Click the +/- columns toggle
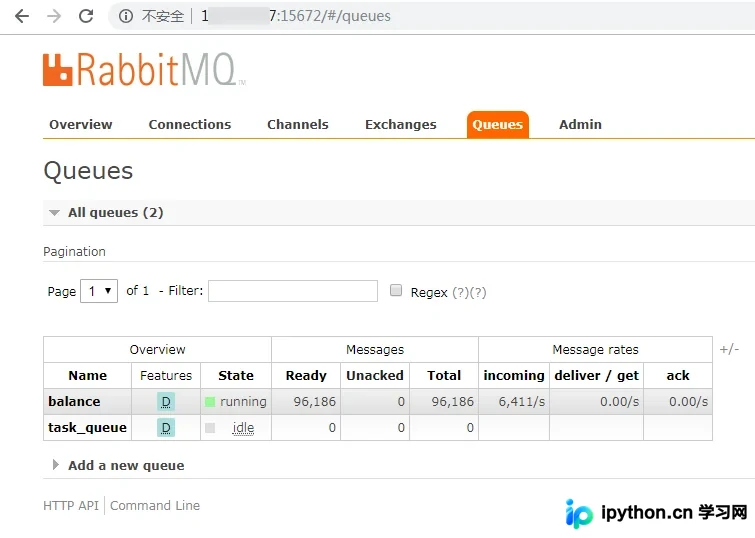Screen dimensions: 755x538 (x=729, y=349)
